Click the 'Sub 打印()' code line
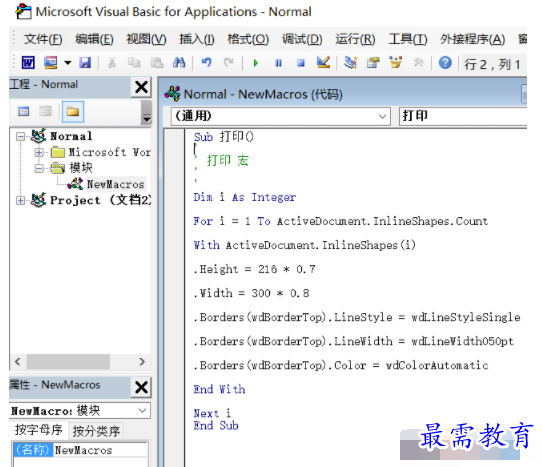Viewport: 542px width, 467px height. click(224, 137)
